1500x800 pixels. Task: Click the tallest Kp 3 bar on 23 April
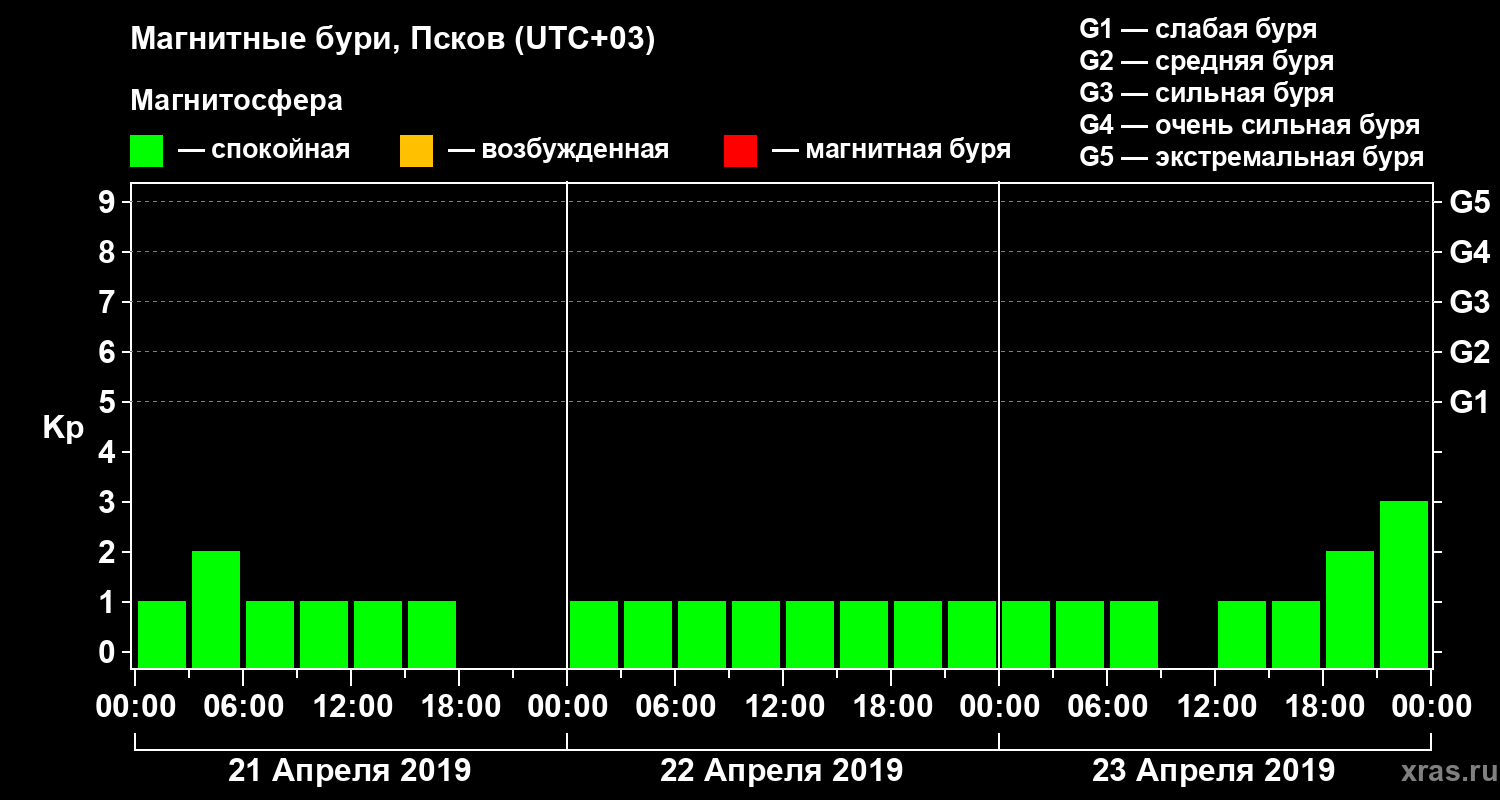click(x=1404, y=584)
